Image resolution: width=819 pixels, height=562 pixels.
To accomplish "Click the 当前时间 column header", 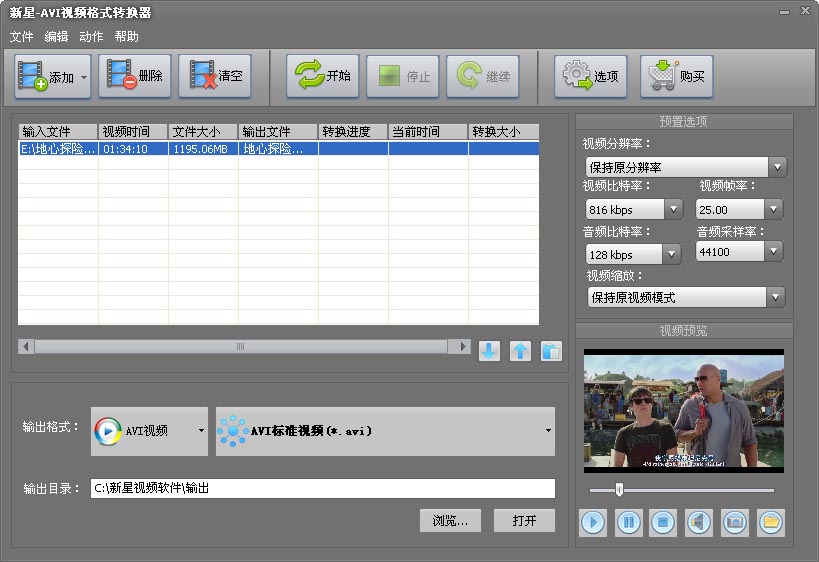I will 428,132.
